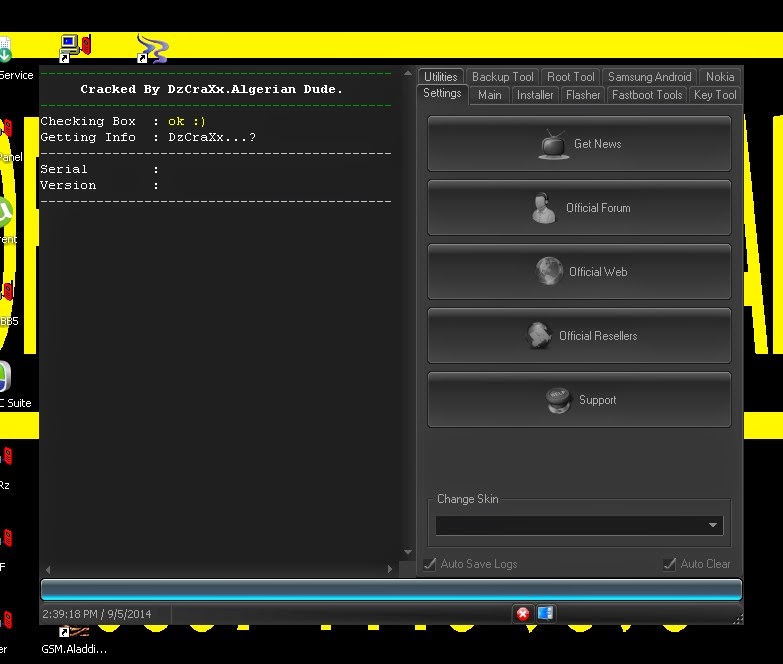This screenshot has width=783, height=664.
Task: Click the 'Checking Box' log line
Action: point(123,121)
